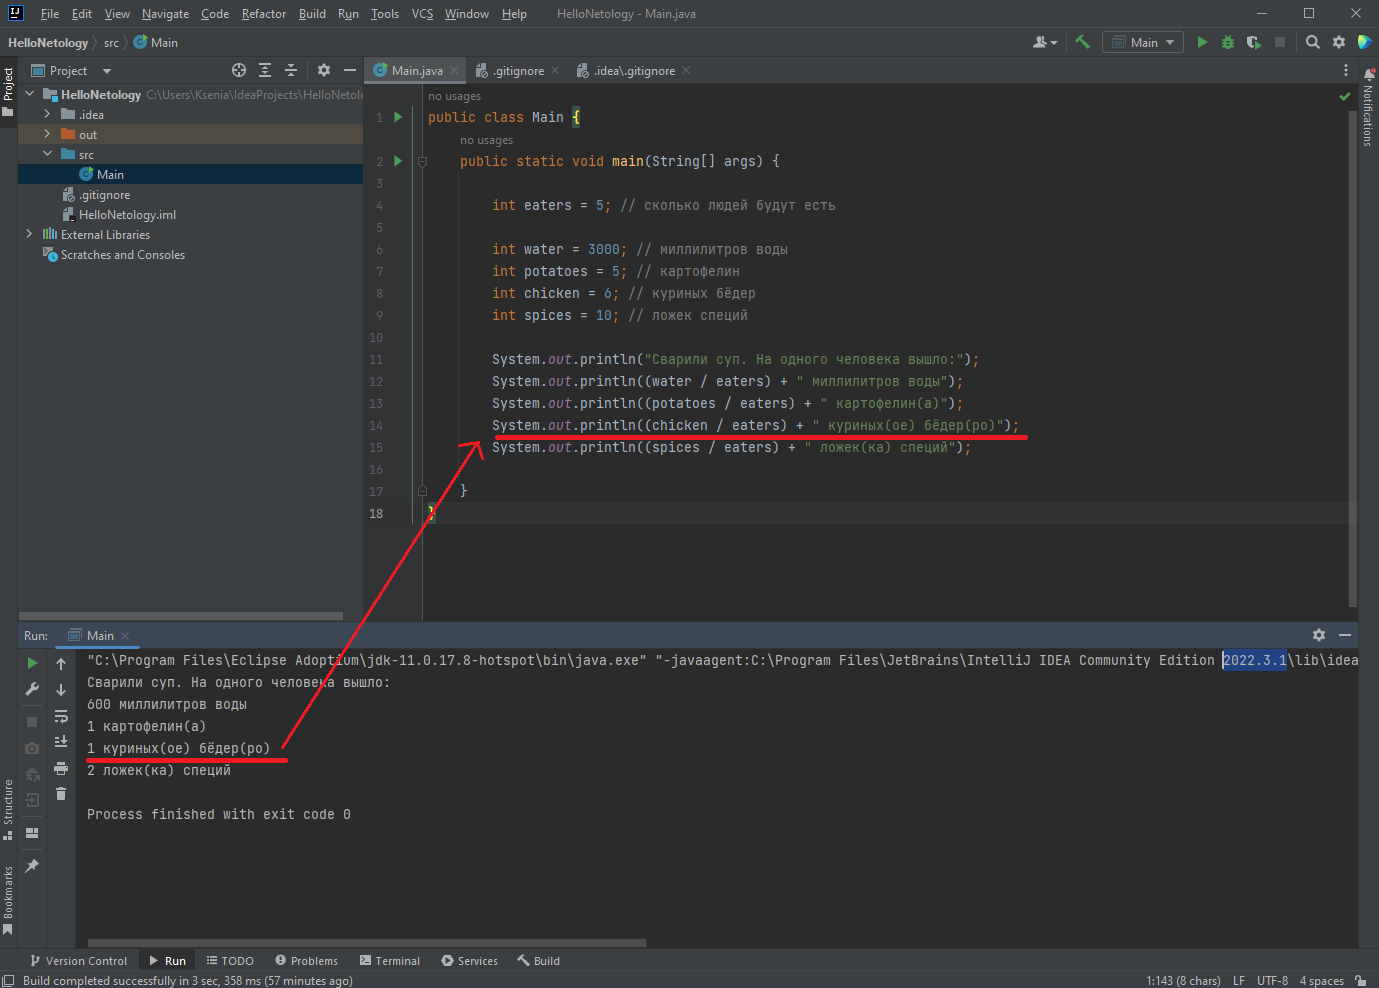Rerun the program from Run panel
This screenshot has height=988, width=1379.
pos(32,663)
